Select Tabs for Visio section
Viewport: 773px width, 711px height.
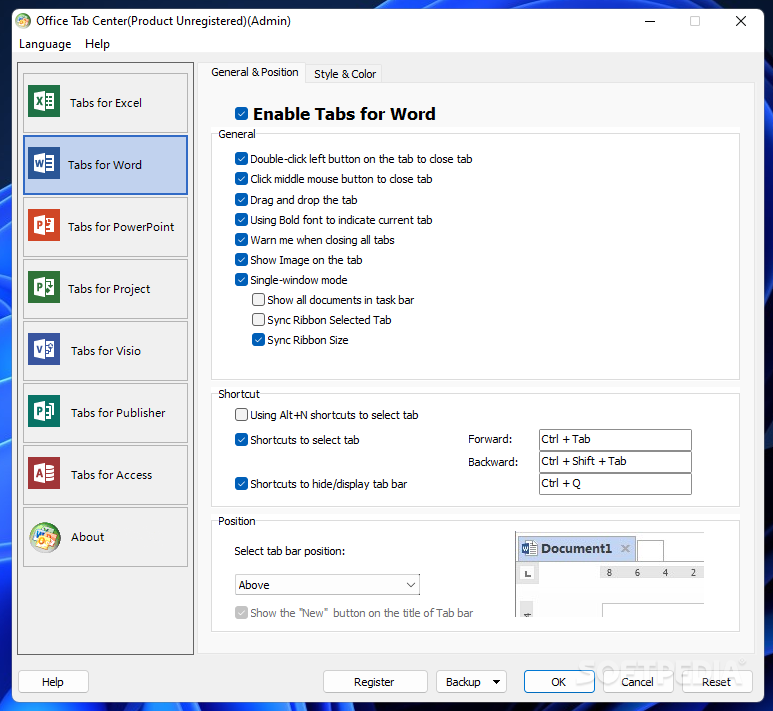pyautogui.click(x=105, y=351)
